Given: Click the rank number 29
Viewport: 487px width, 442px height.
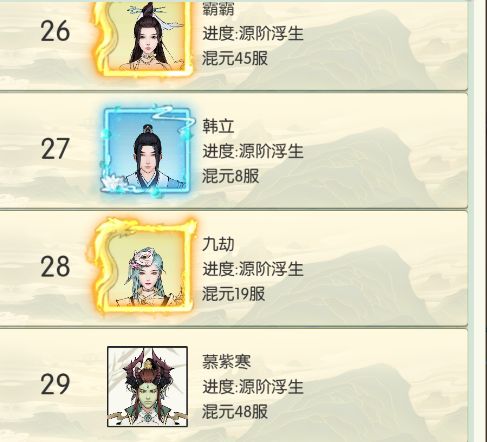Looking at the screenshot, I should coord(55,384).
